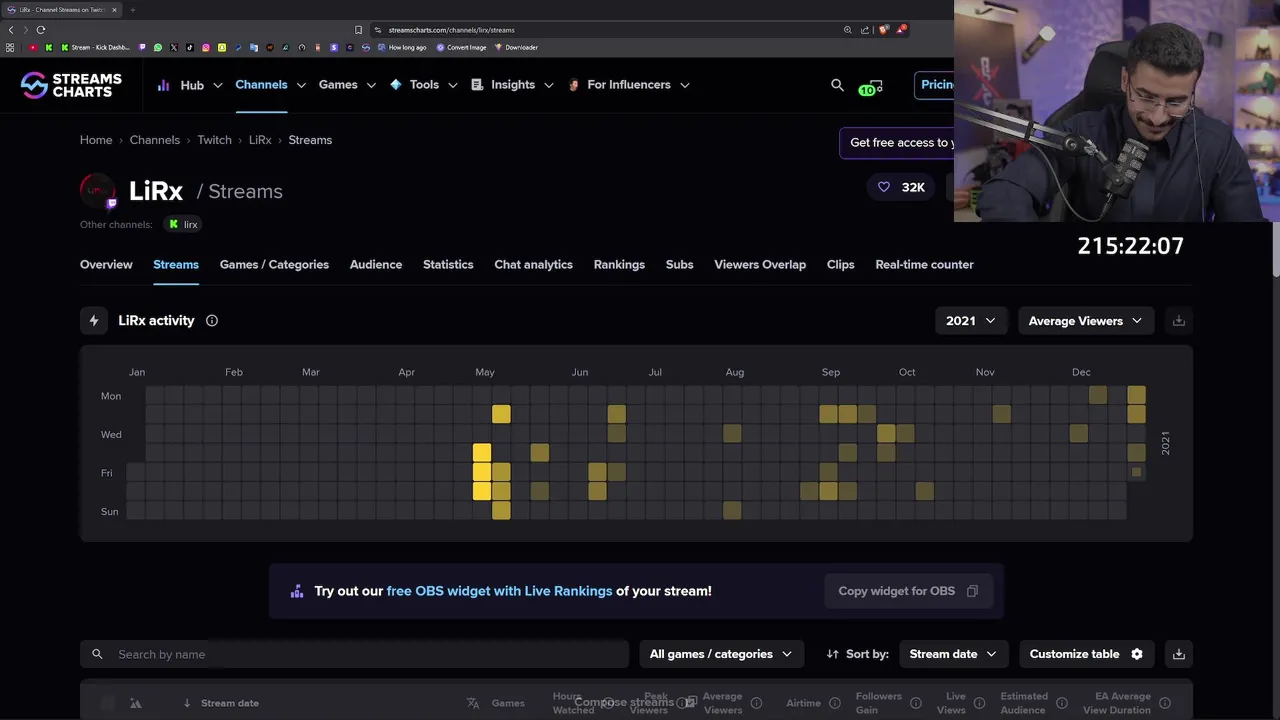Click the info icon next to Live Views column
This screenshot has width=1280, height=720.
(979, 703)
